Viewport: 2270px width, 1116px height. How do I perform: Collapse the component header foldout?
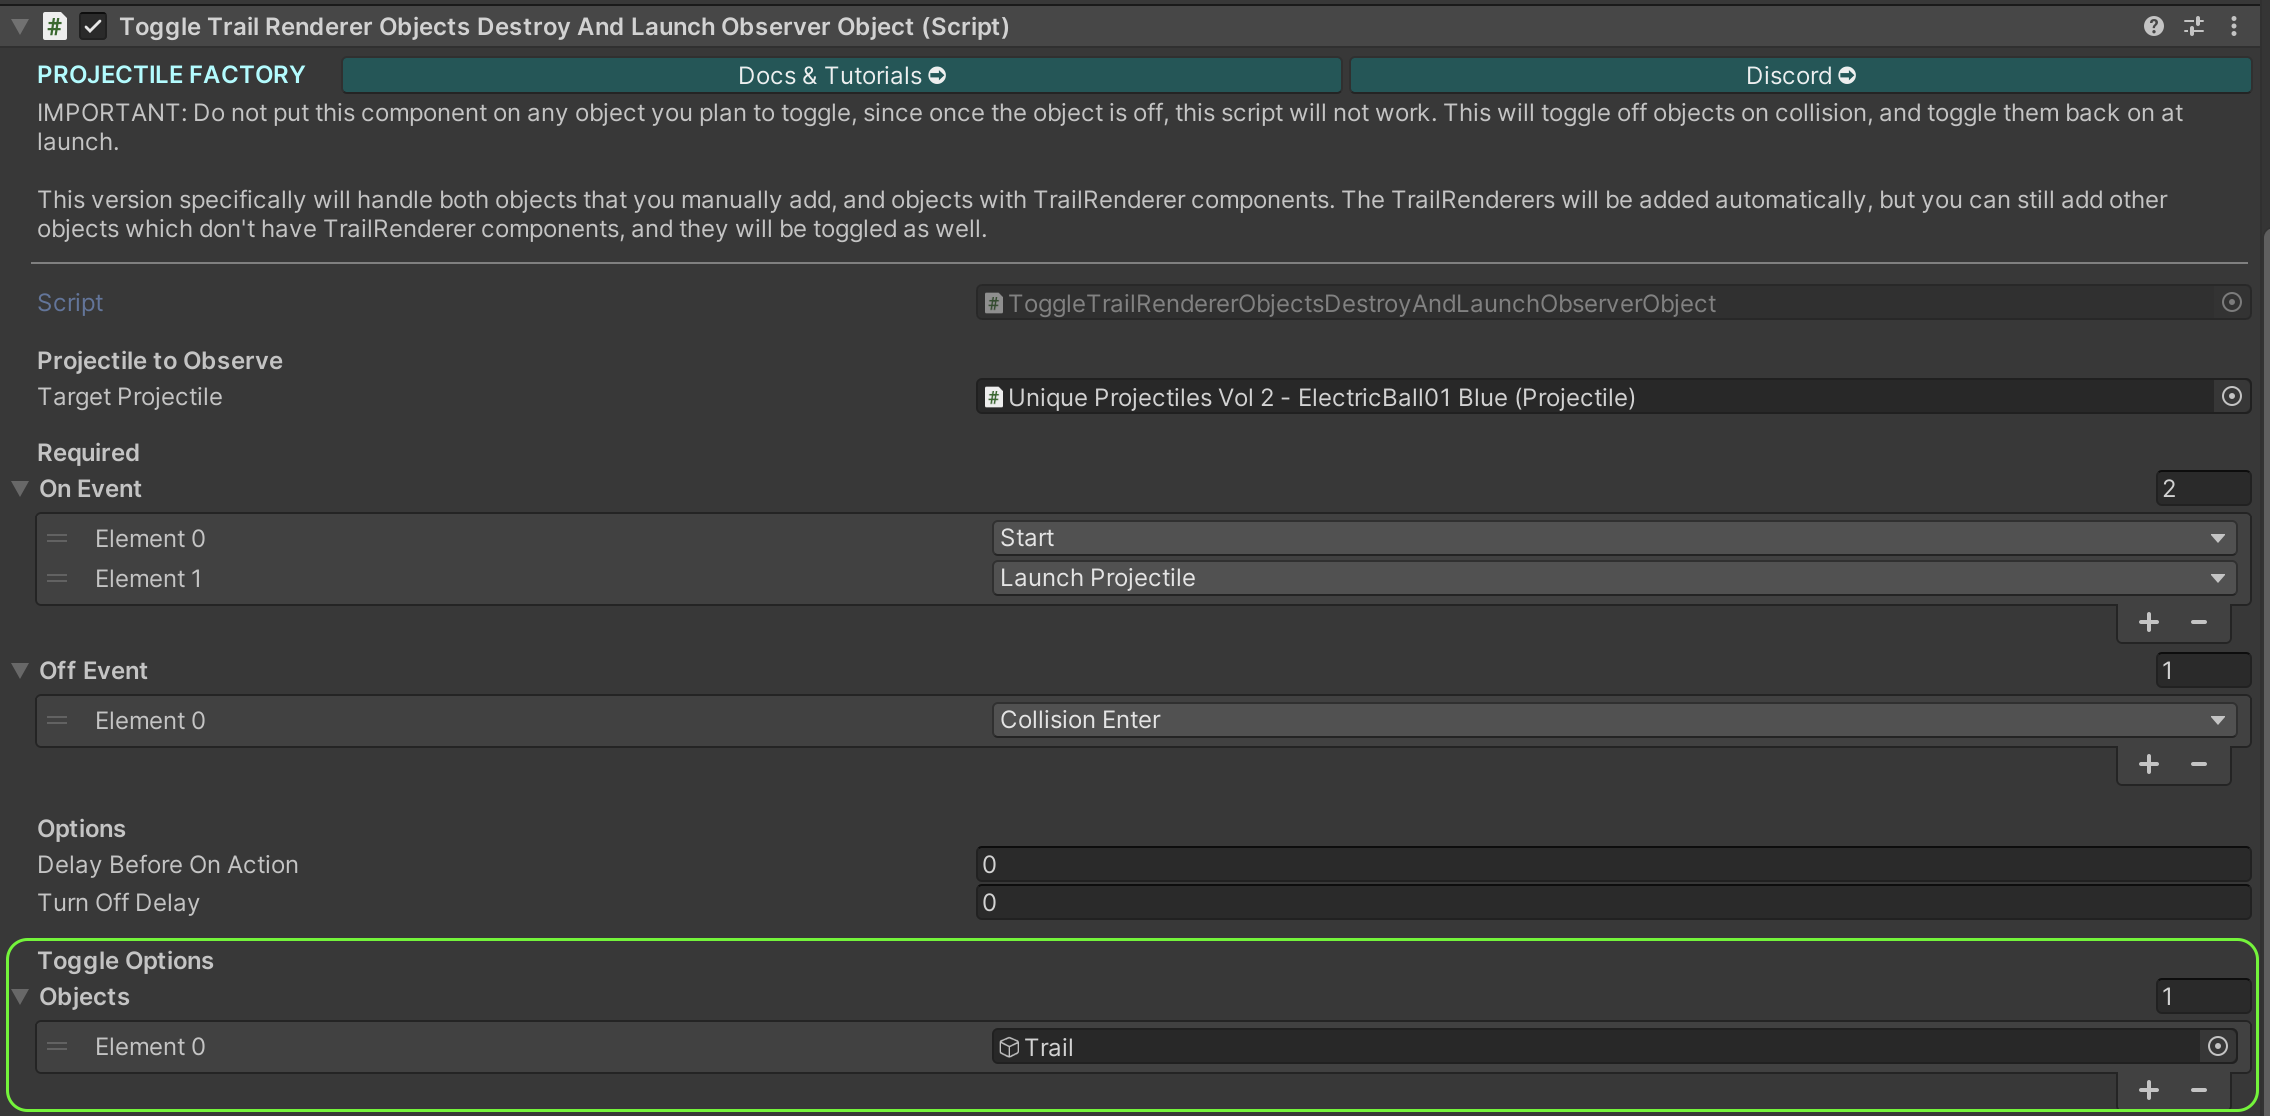[20, 26]
